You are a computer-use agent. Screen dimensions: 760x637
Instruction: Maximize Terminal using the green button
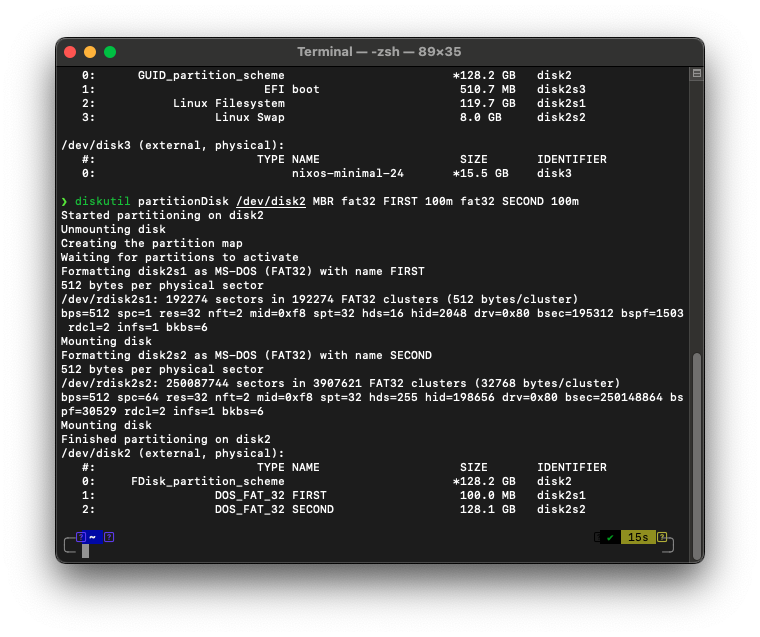click(x=110, y=52)
